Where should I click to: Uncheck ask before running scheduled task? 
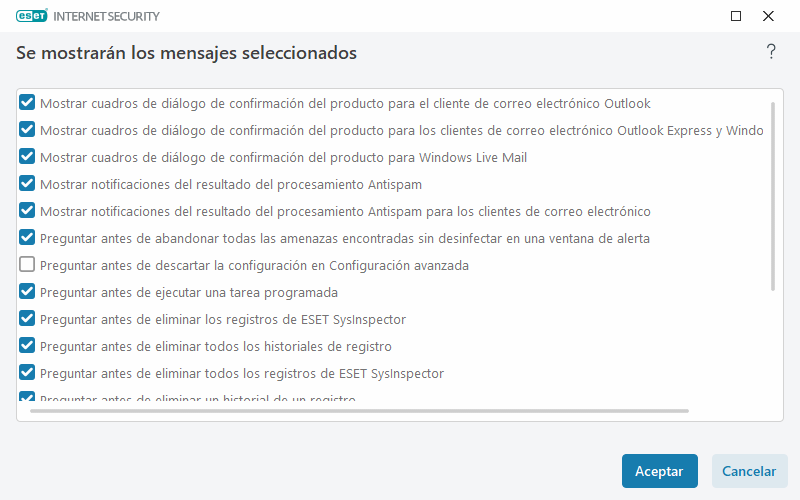coord(27,292)
